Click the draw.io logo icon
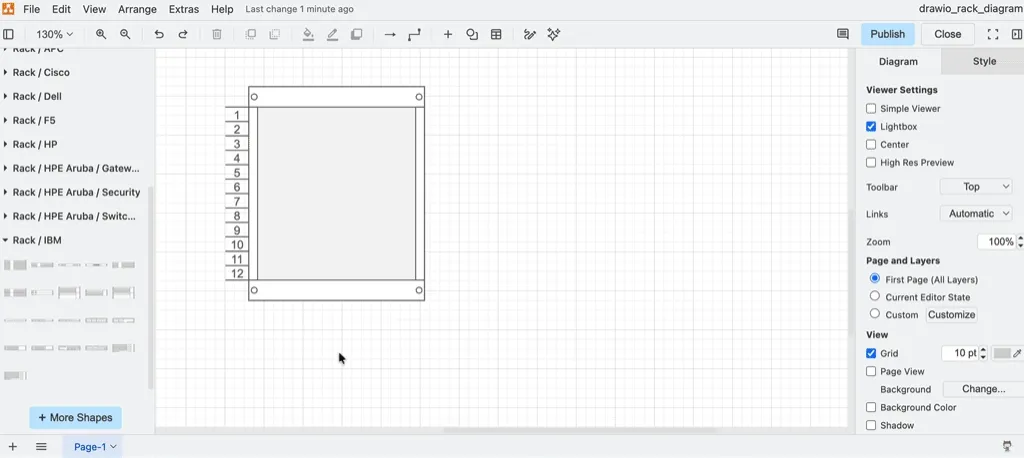The image size is (1024, 458). pyautogui.click(x=8, y=9)
